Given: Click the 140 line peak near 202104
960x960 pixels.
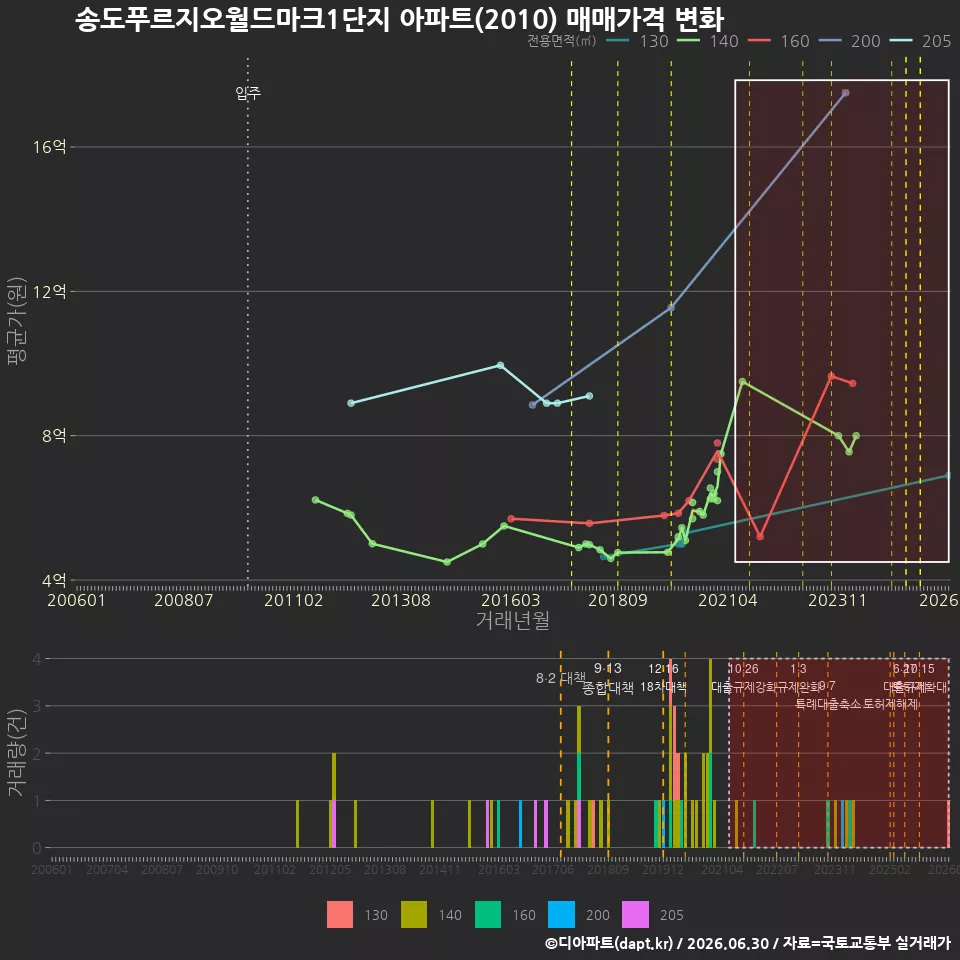Looking at the screenshot, I should 742,381.
